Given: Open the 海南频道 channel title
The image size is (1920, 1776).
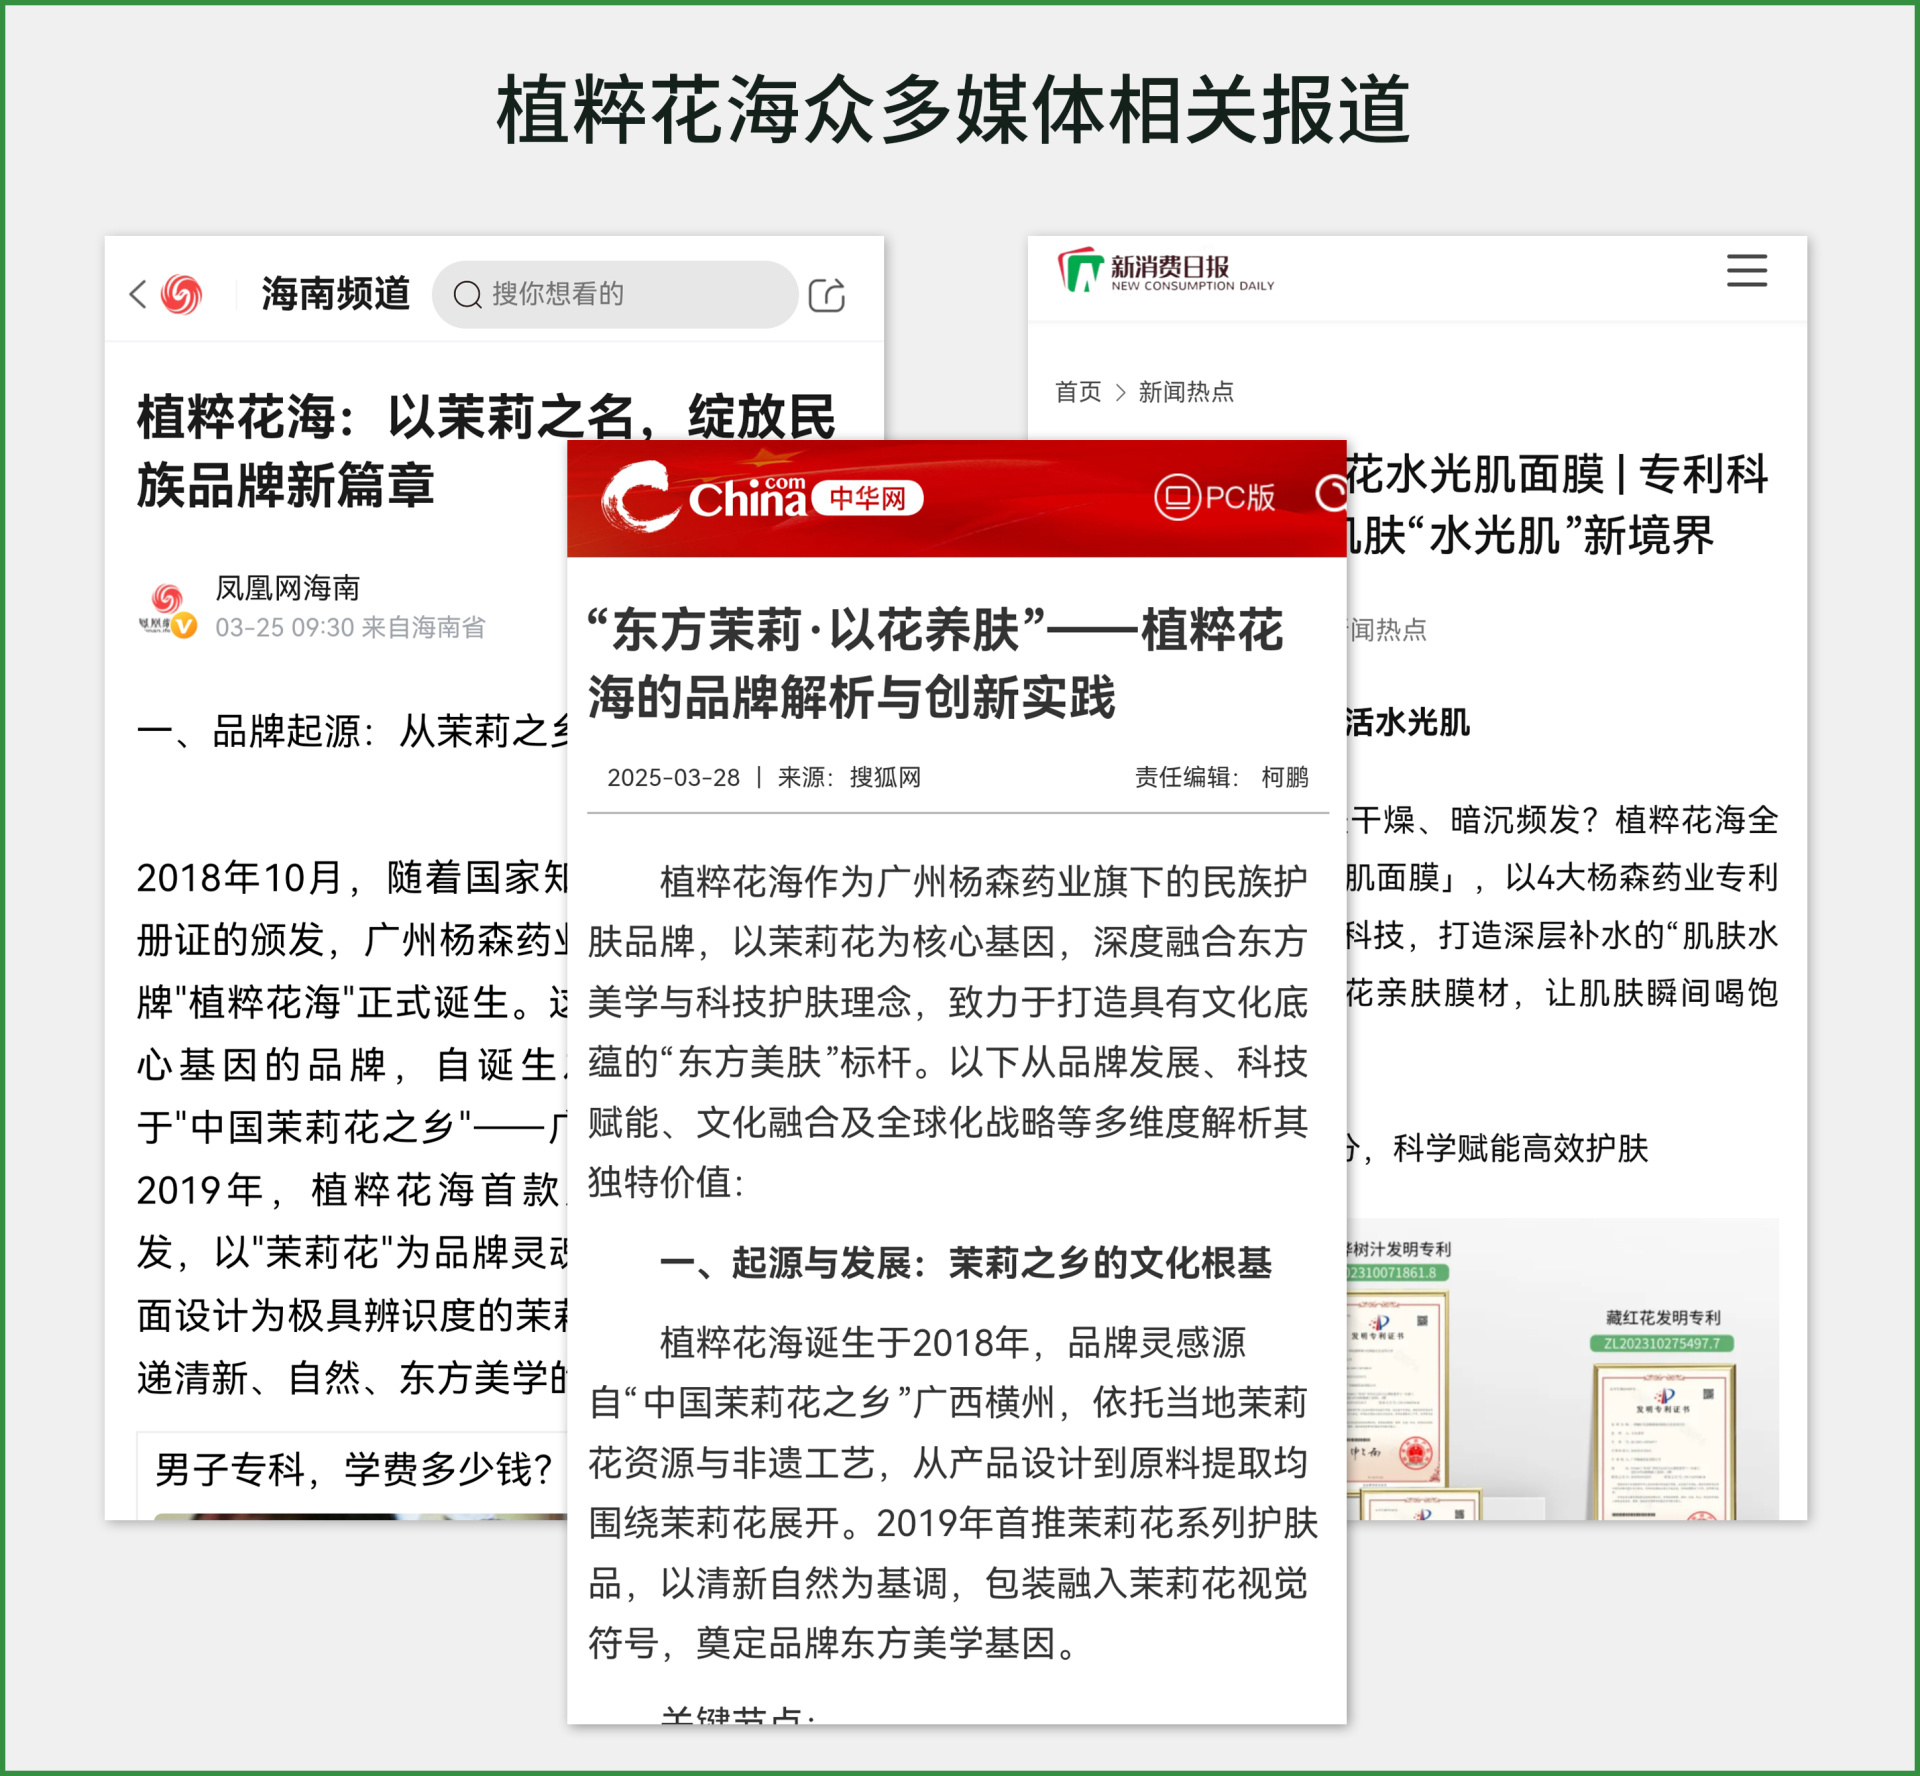Looking at the screenshot, I should point(336,294).
